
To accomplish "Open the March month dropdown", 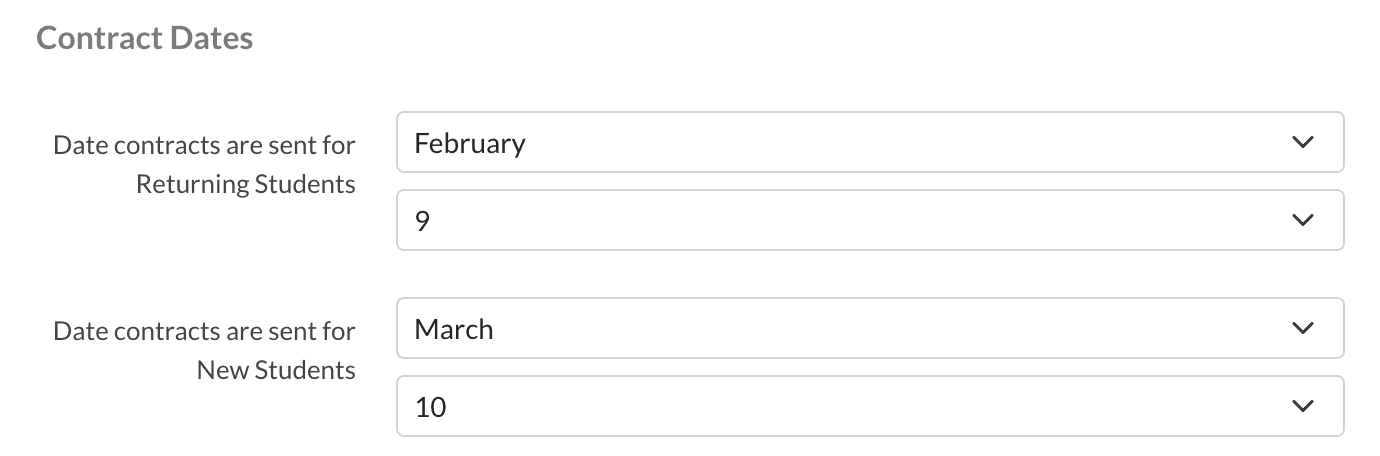I will pyautogui.click(x=869, y=329).
